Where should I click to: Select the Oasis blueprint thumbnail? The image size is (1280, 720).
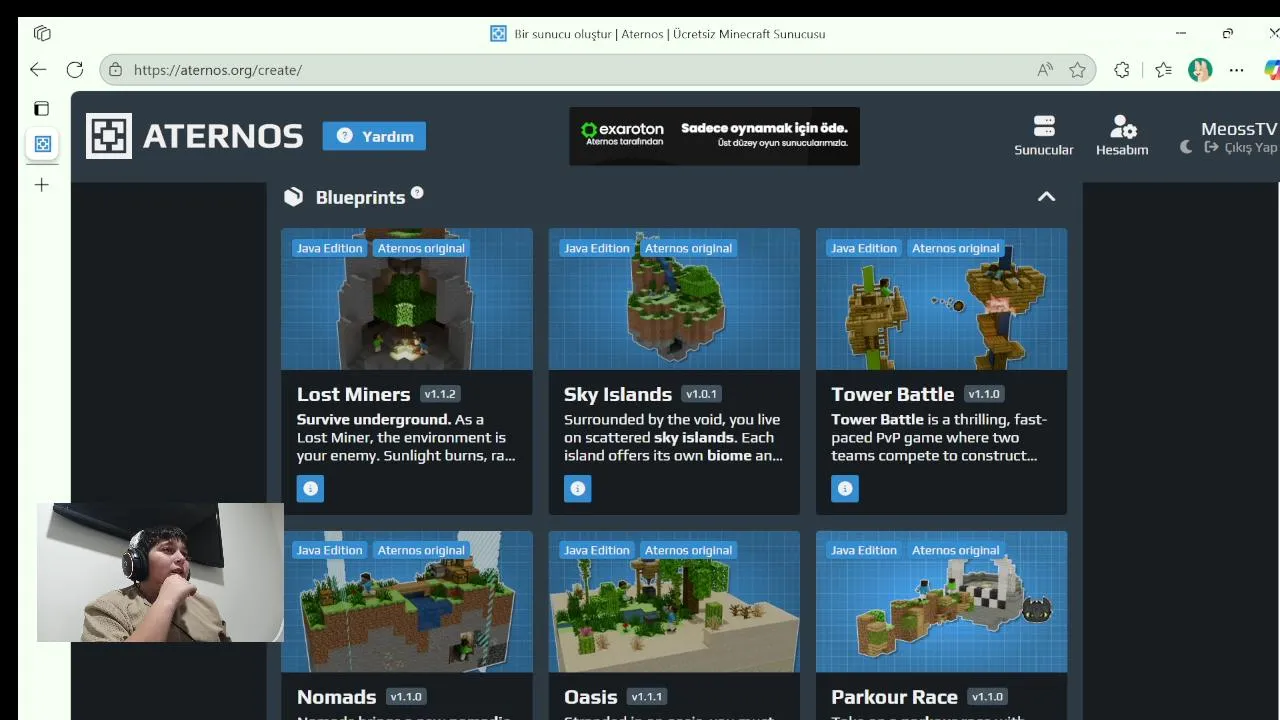(674, 602)
